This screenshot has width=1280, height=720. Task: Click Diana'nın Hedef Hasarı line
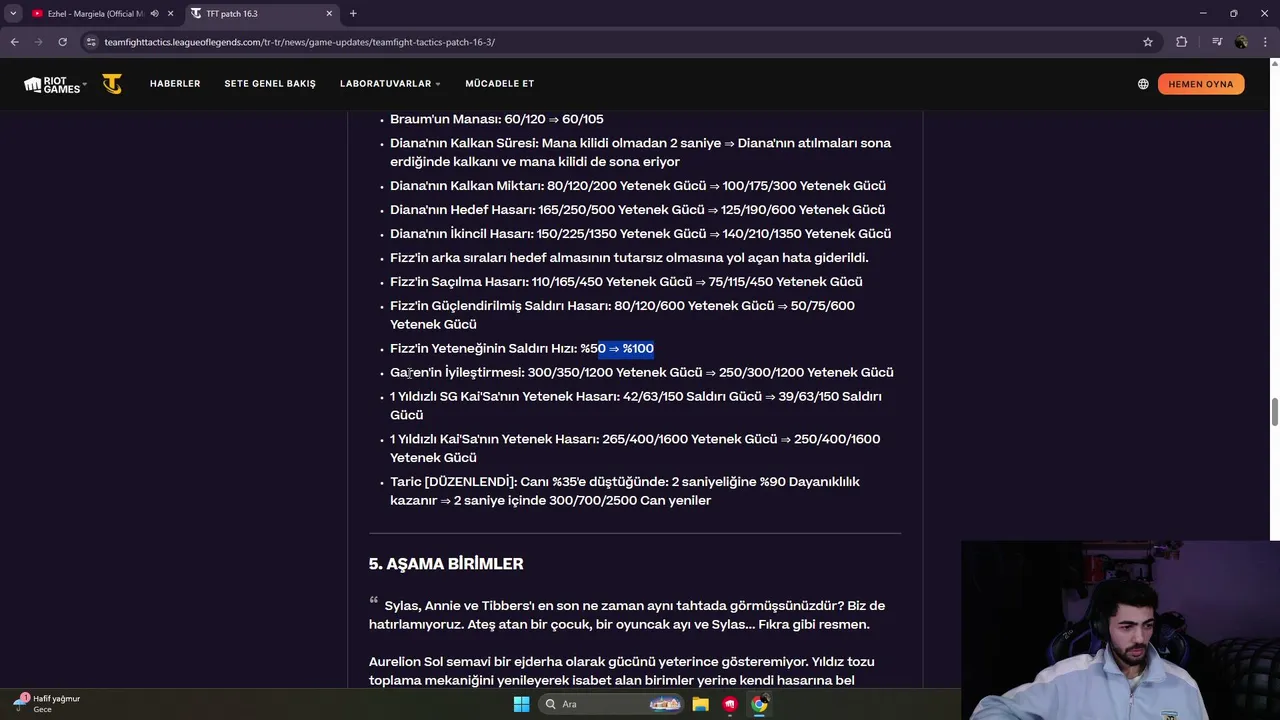pyautogui.click(x=637, y=210)
